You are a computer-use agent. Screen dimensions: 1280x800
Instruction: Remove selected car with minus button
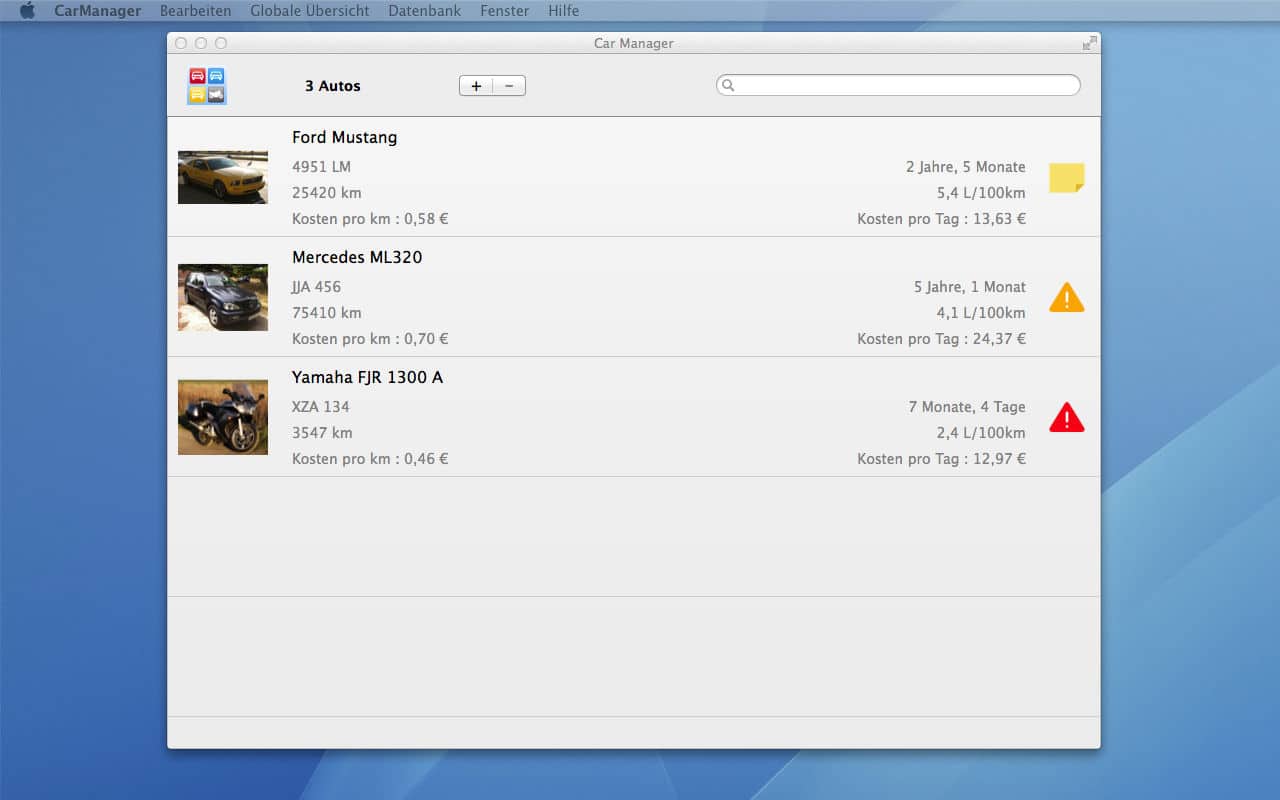click(x=509, y=86)
